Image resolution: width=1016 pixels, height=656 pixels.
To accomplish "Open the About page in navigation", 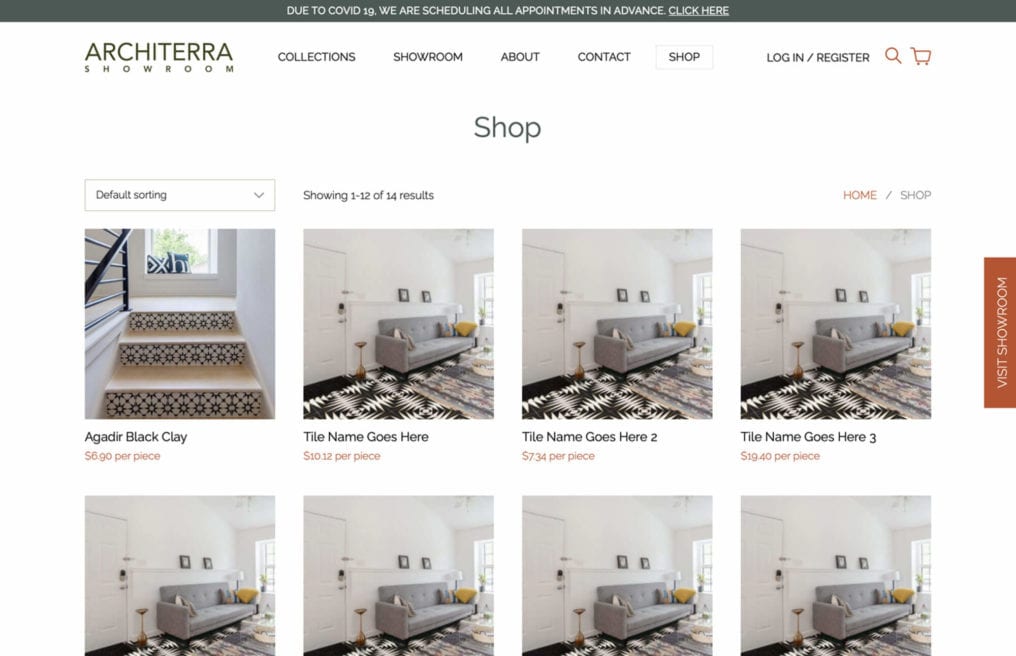I will (520, 57).
